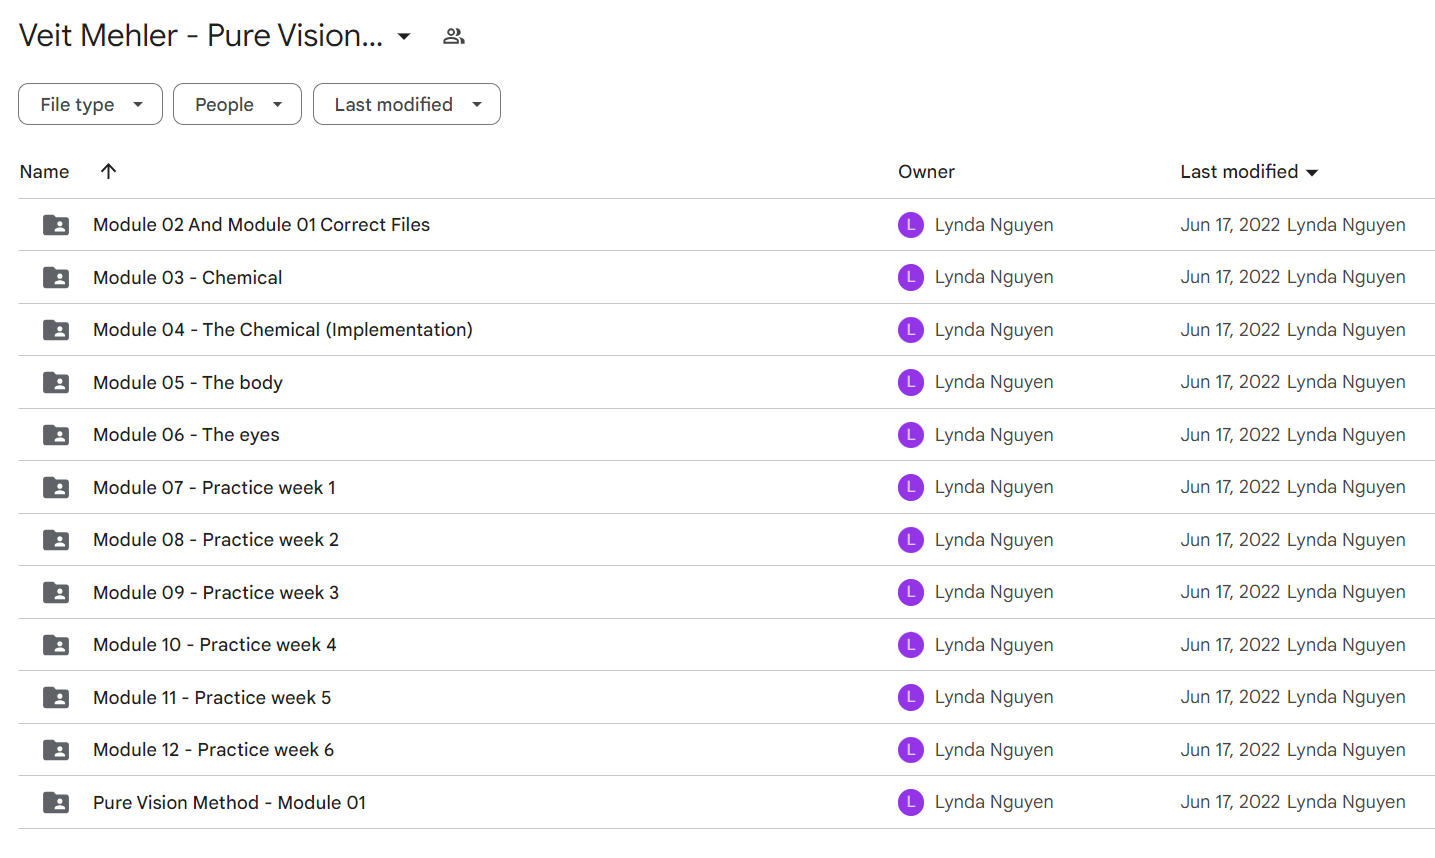
Task: Select the Module 12 - Practice week 6 name
Action: 213,750
